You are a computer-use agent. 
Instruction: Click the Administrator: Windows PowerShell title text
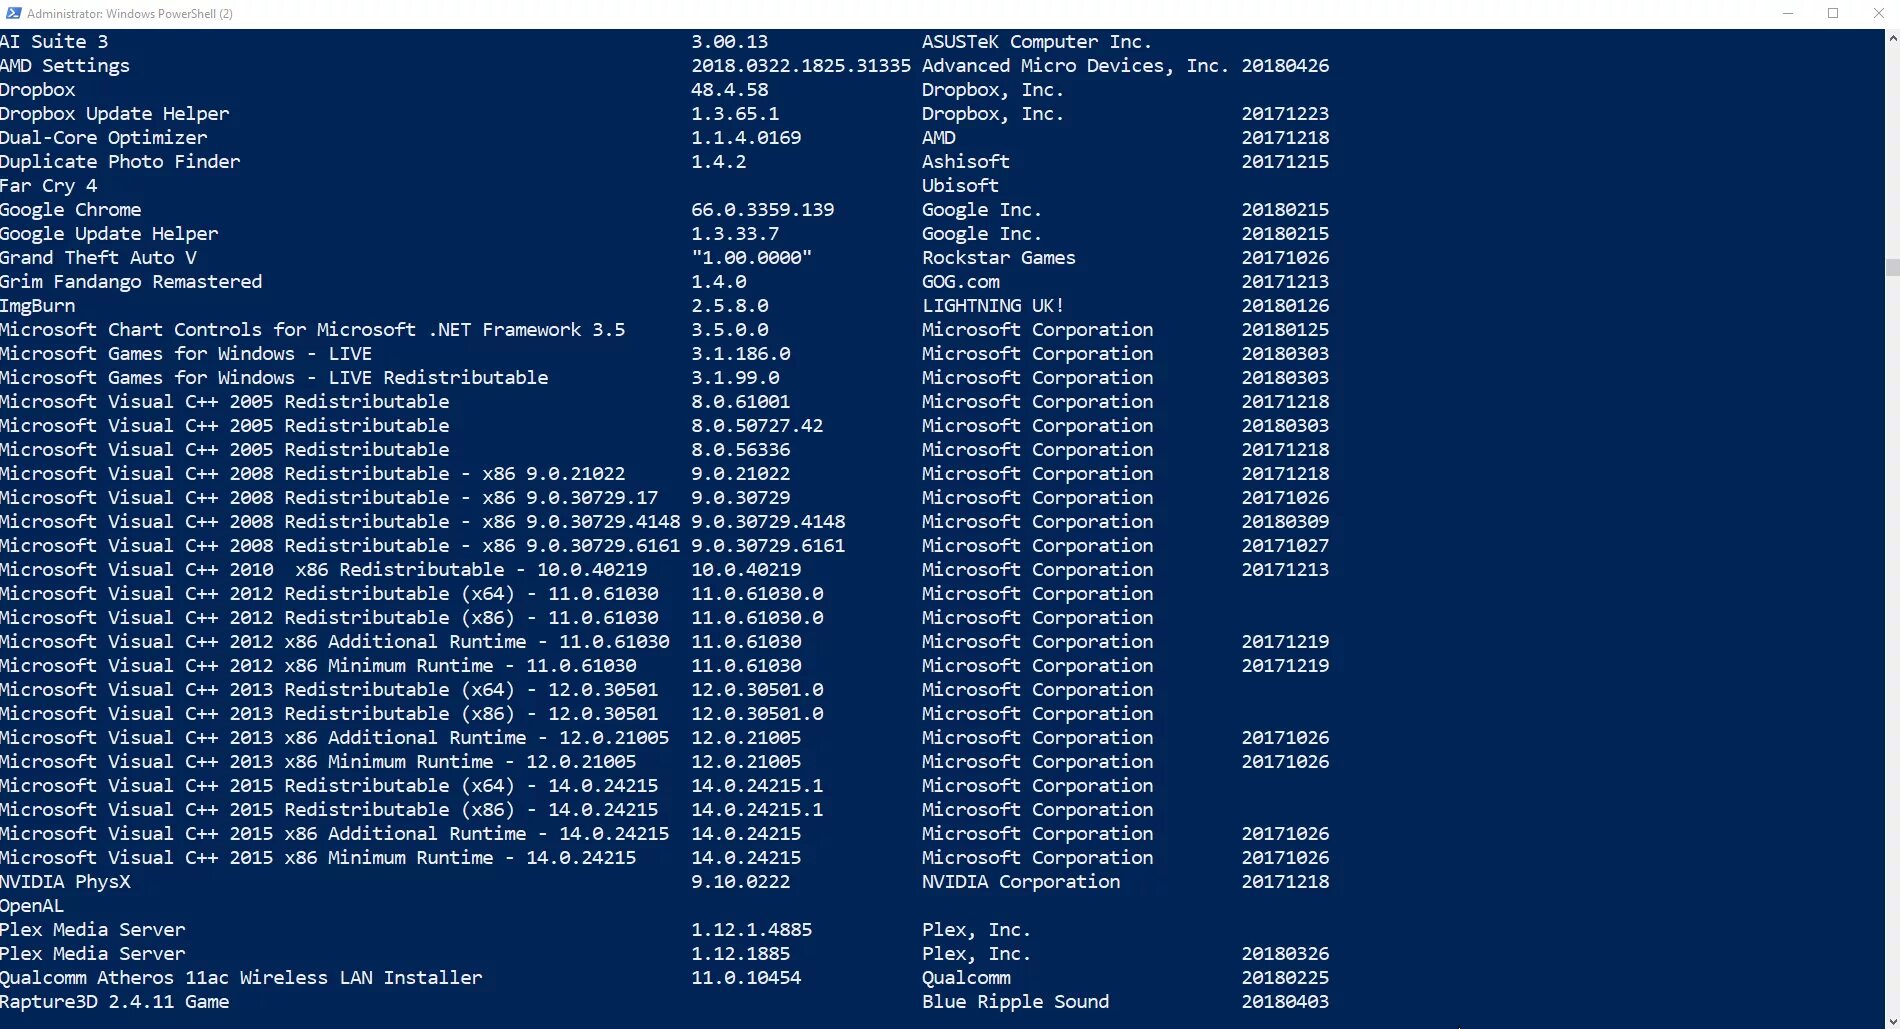tap(130, 14)
